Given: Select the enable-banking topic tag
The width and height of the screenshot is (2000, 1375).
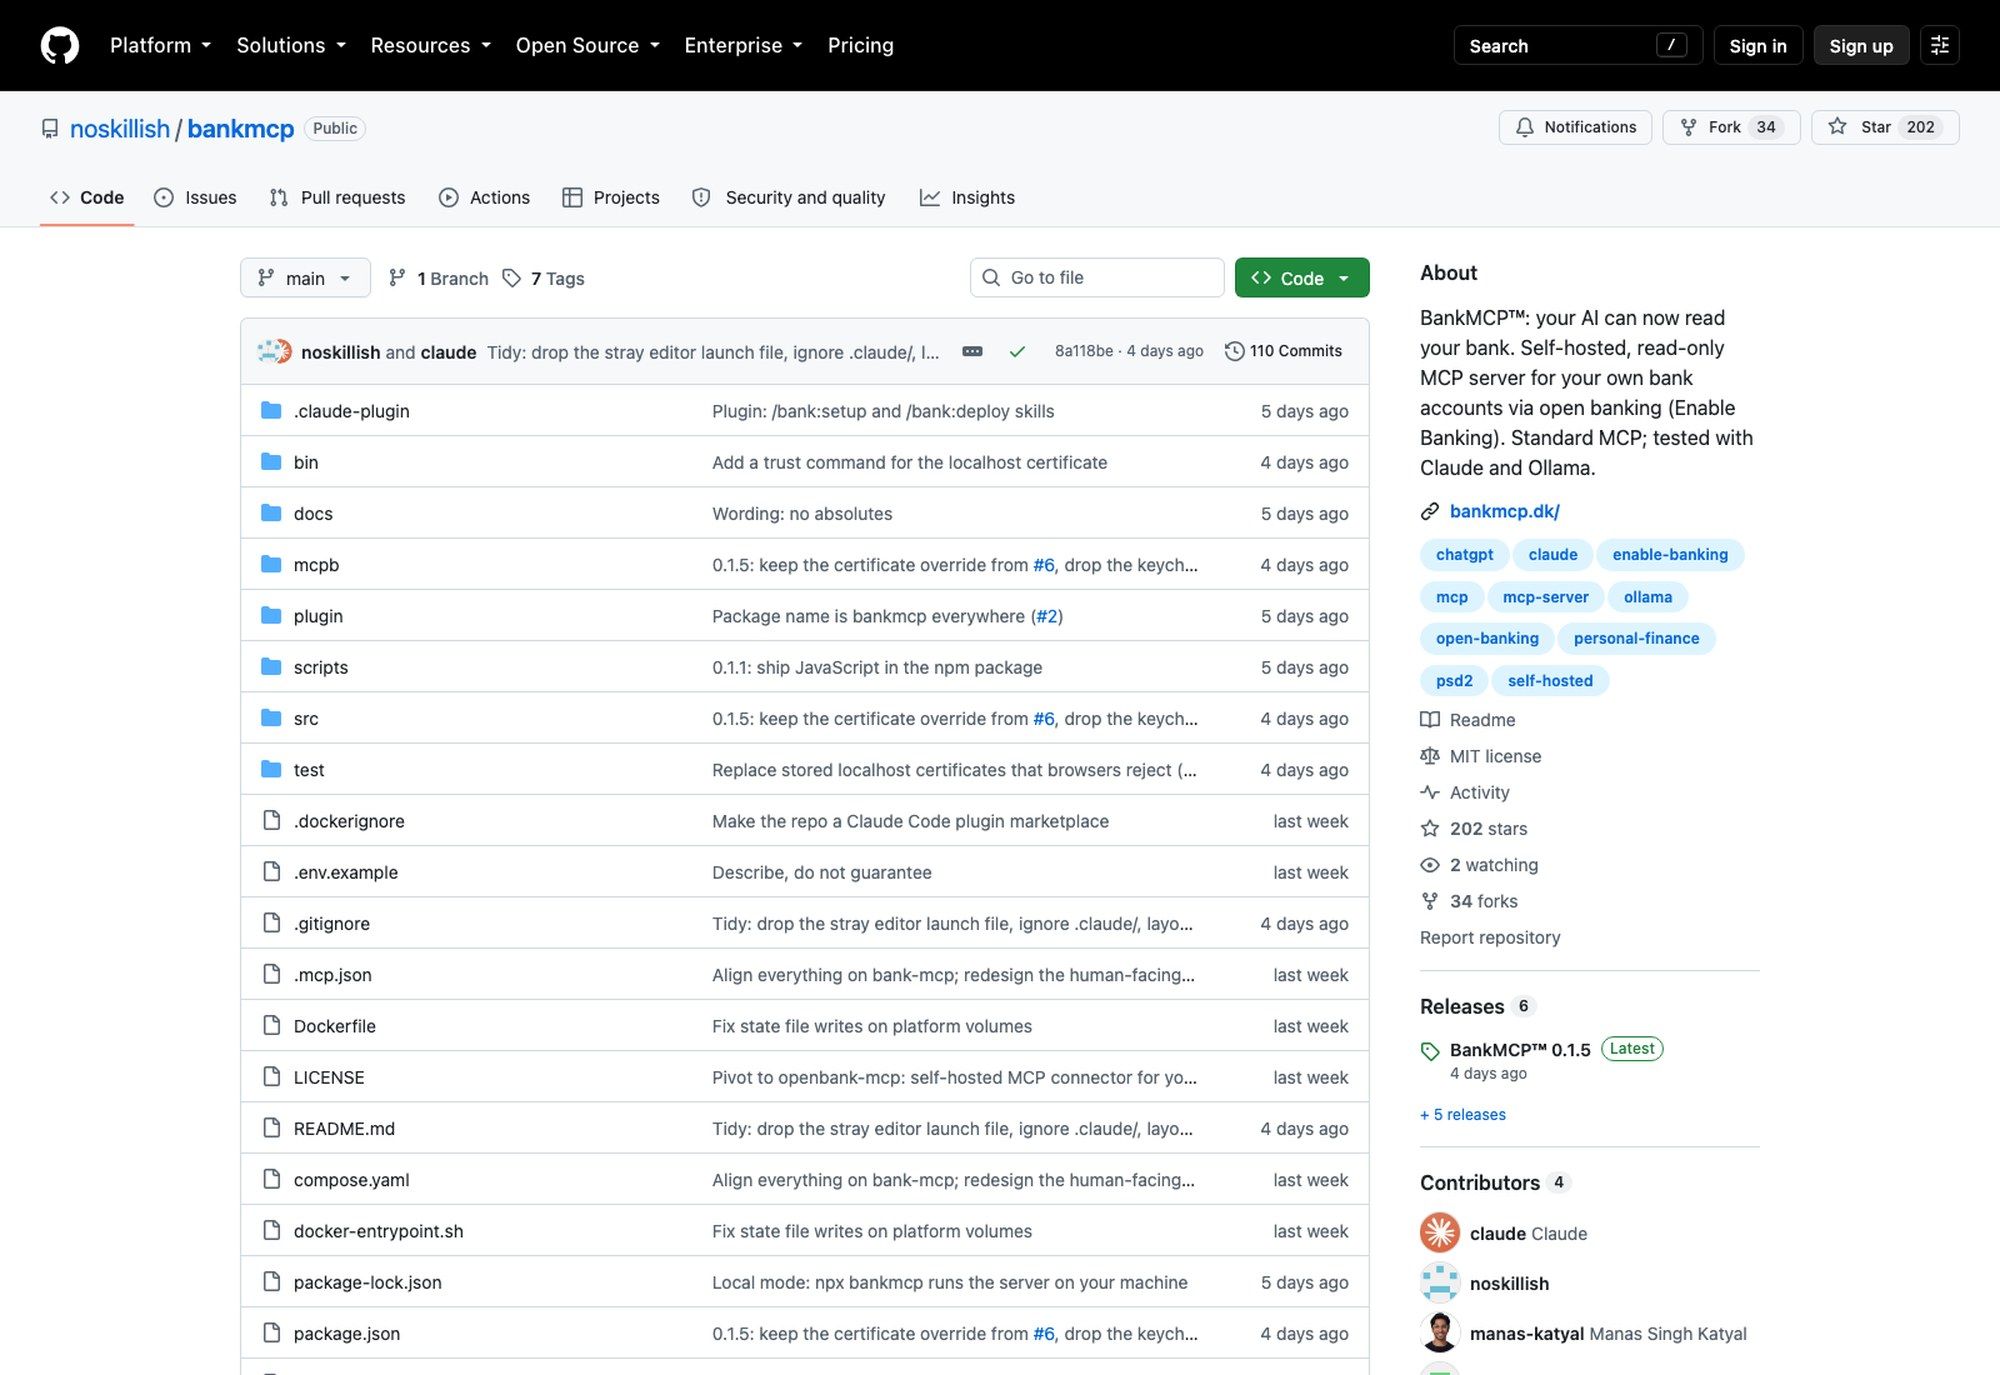Looking at the screenshot, I should click(x=1670, y=555).
